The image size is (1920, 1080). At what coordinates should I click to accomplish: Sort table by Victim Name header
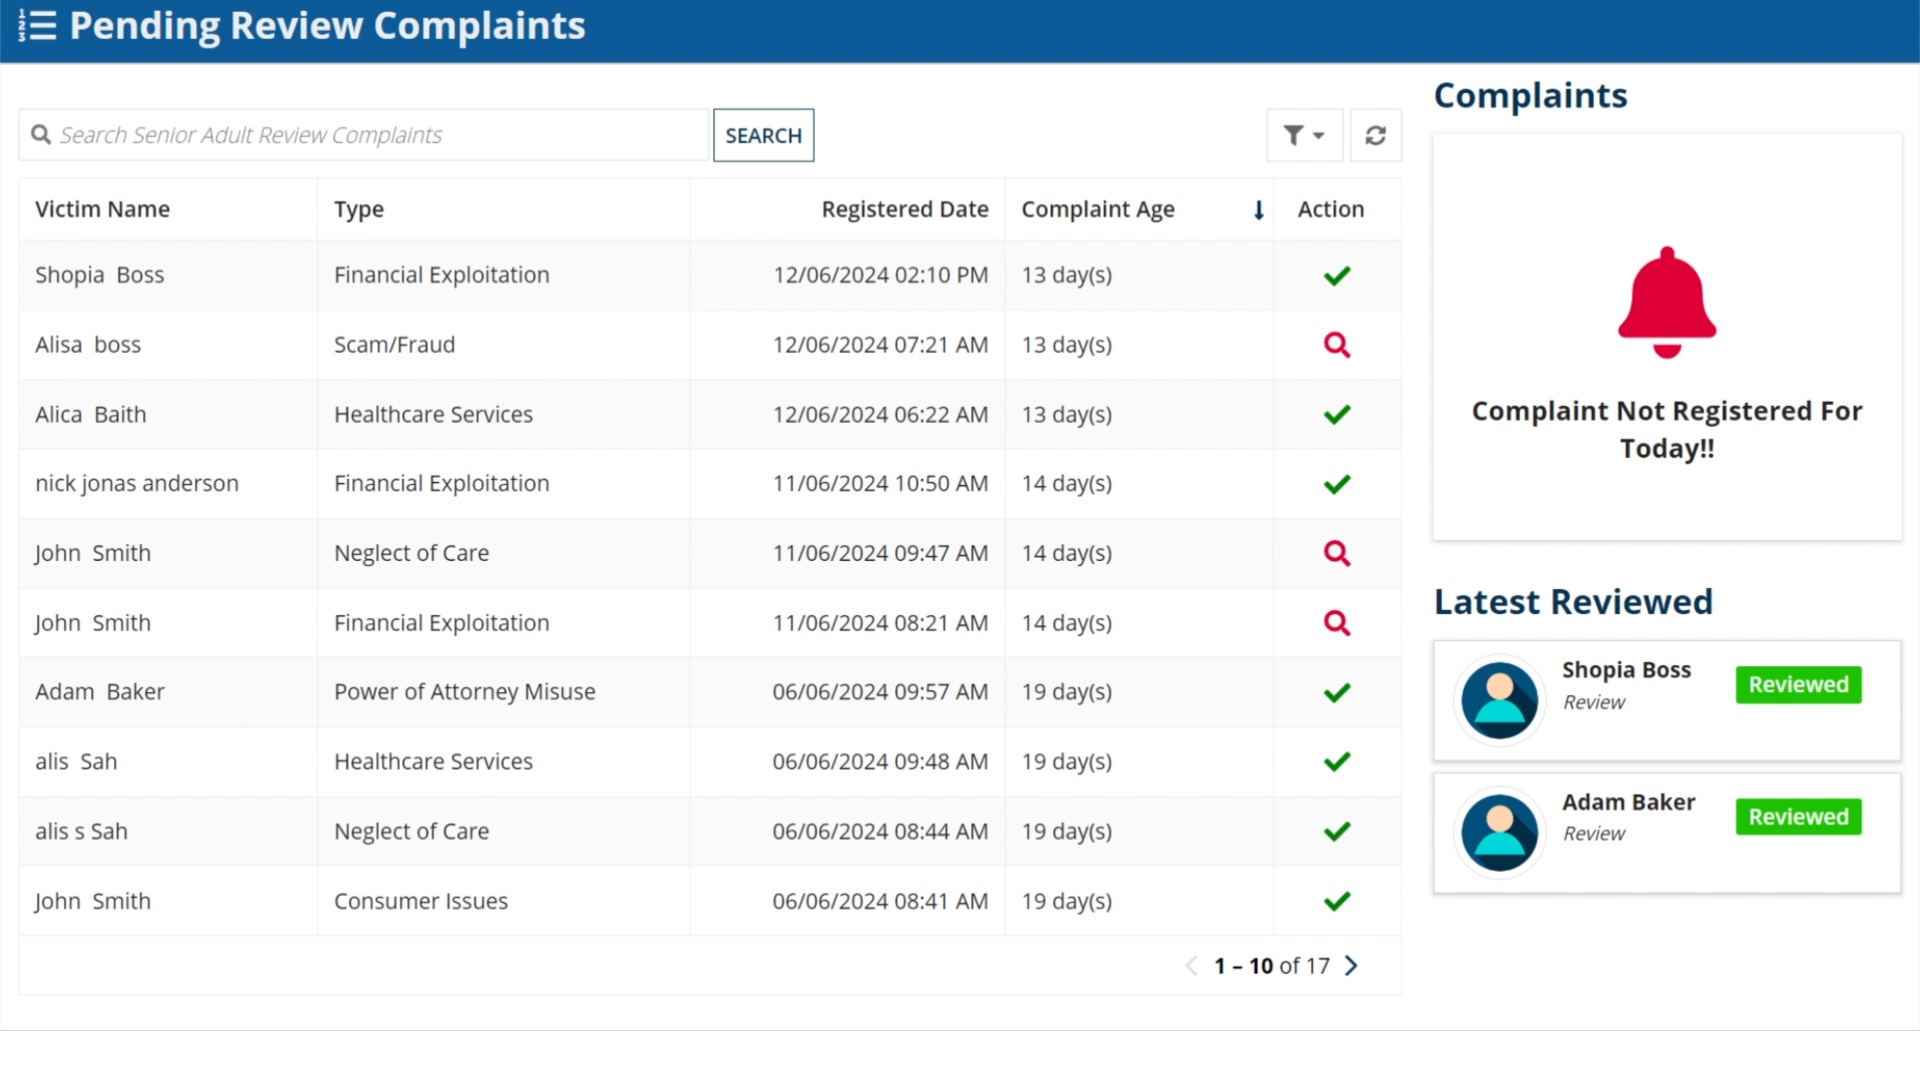[x=102, y=209]
